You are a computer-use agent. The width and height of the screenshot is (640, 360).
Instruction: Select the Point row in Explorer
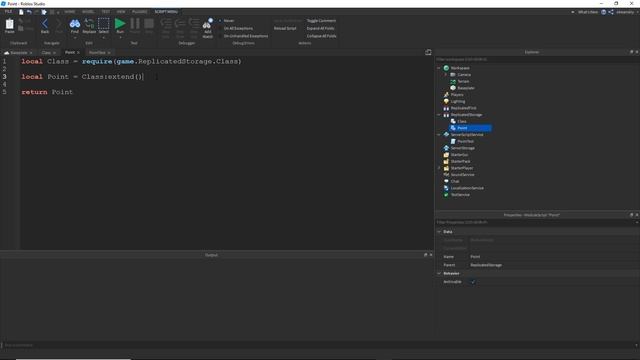(471, 128)
